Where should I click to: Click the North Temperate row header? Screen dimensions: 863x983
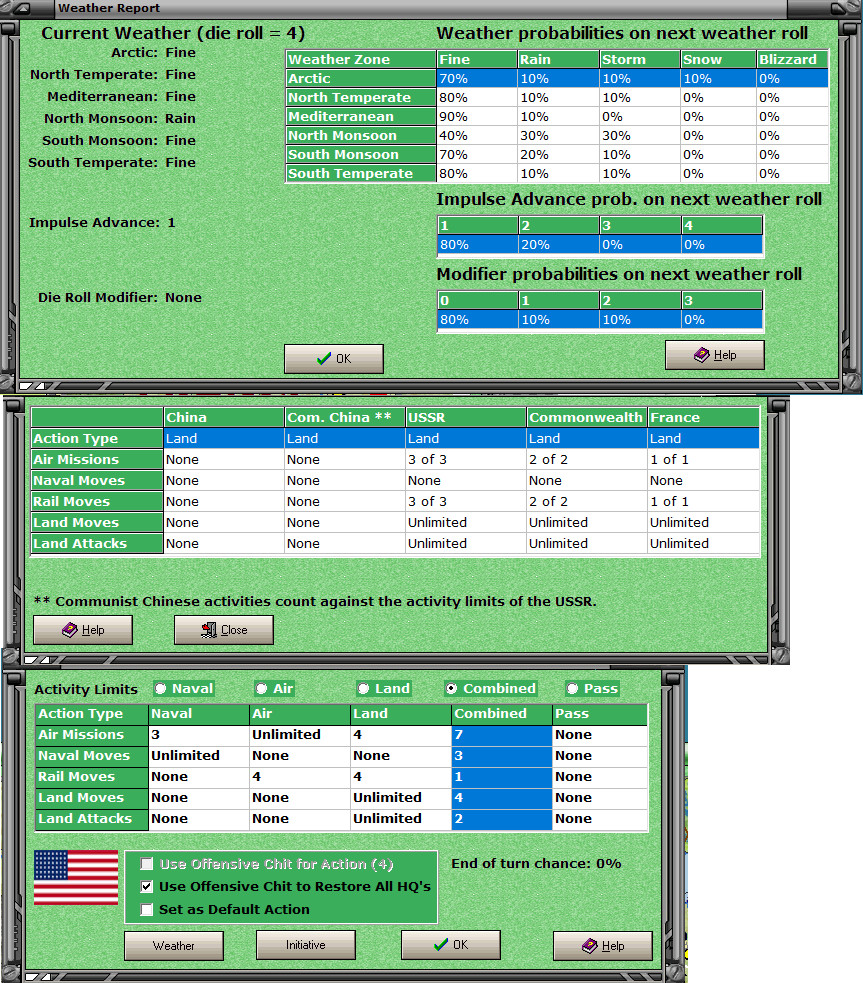(x=361, y=97)
